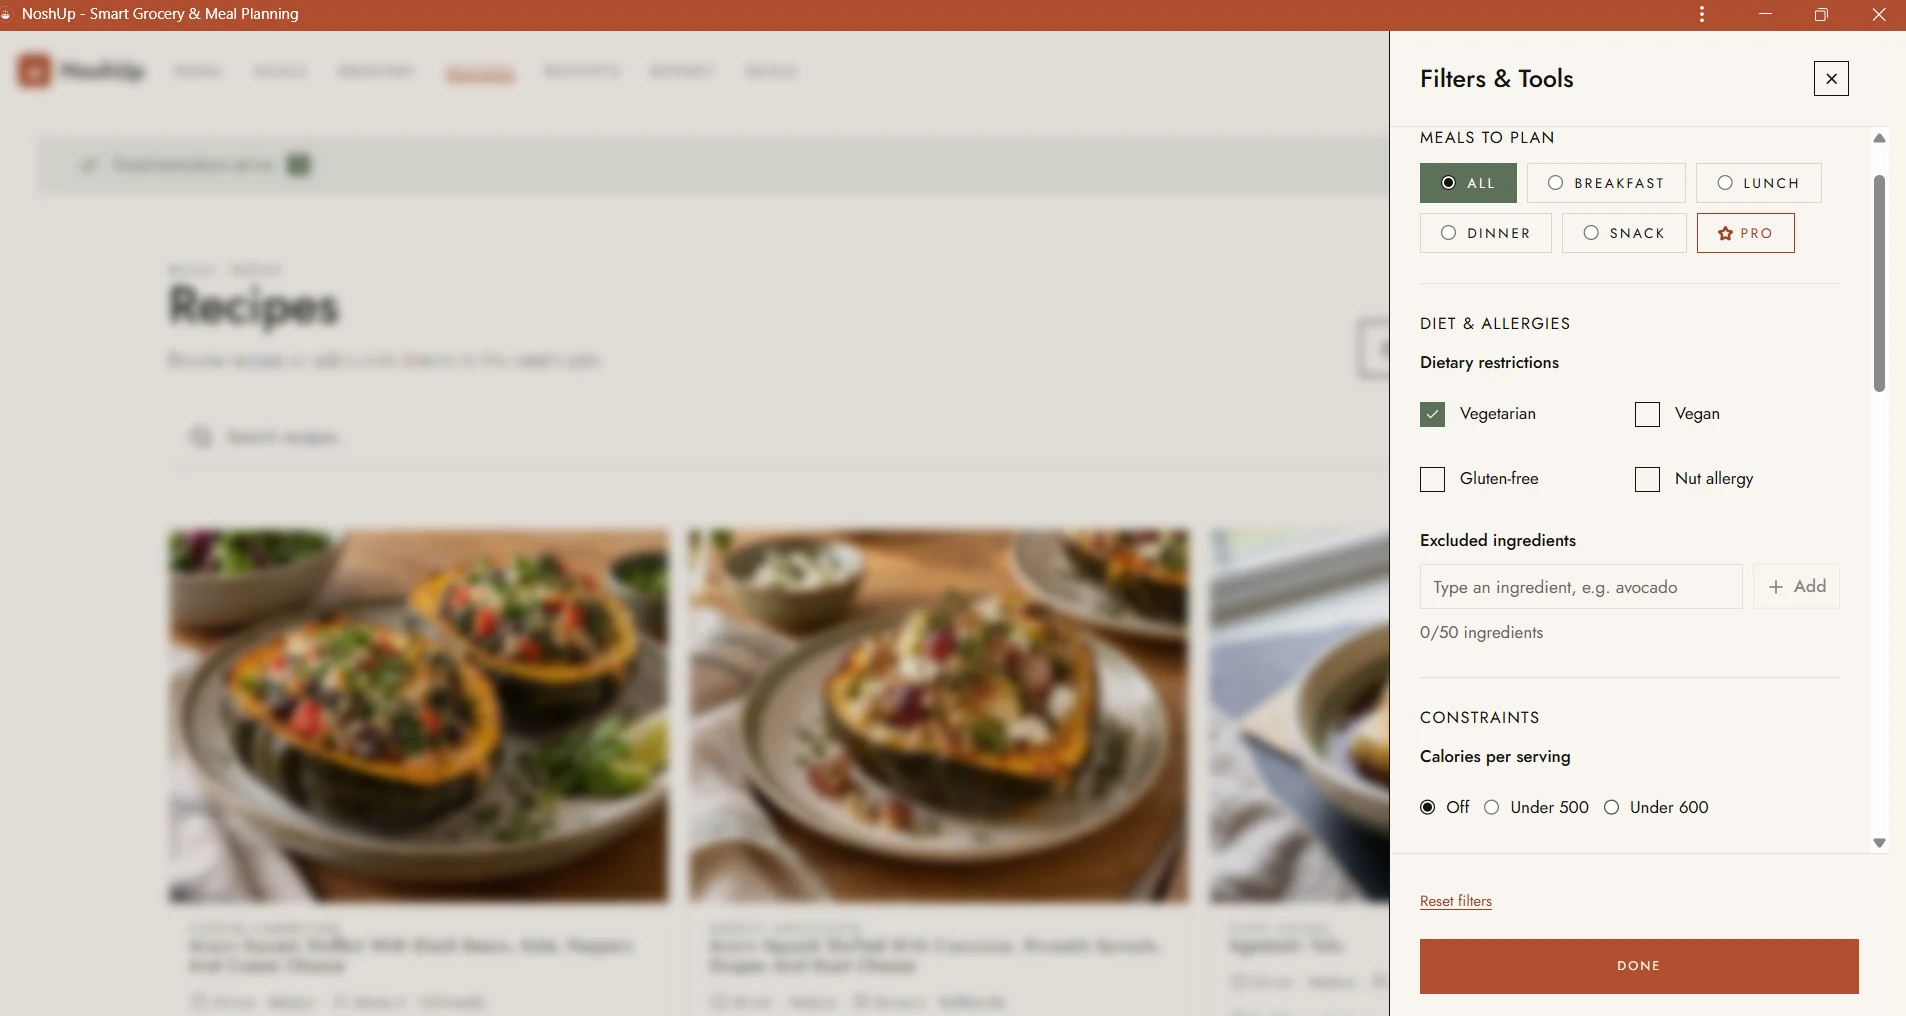Check the Gluten-free box
Screen dimensions: 1906x1016
coord(1432,479)
